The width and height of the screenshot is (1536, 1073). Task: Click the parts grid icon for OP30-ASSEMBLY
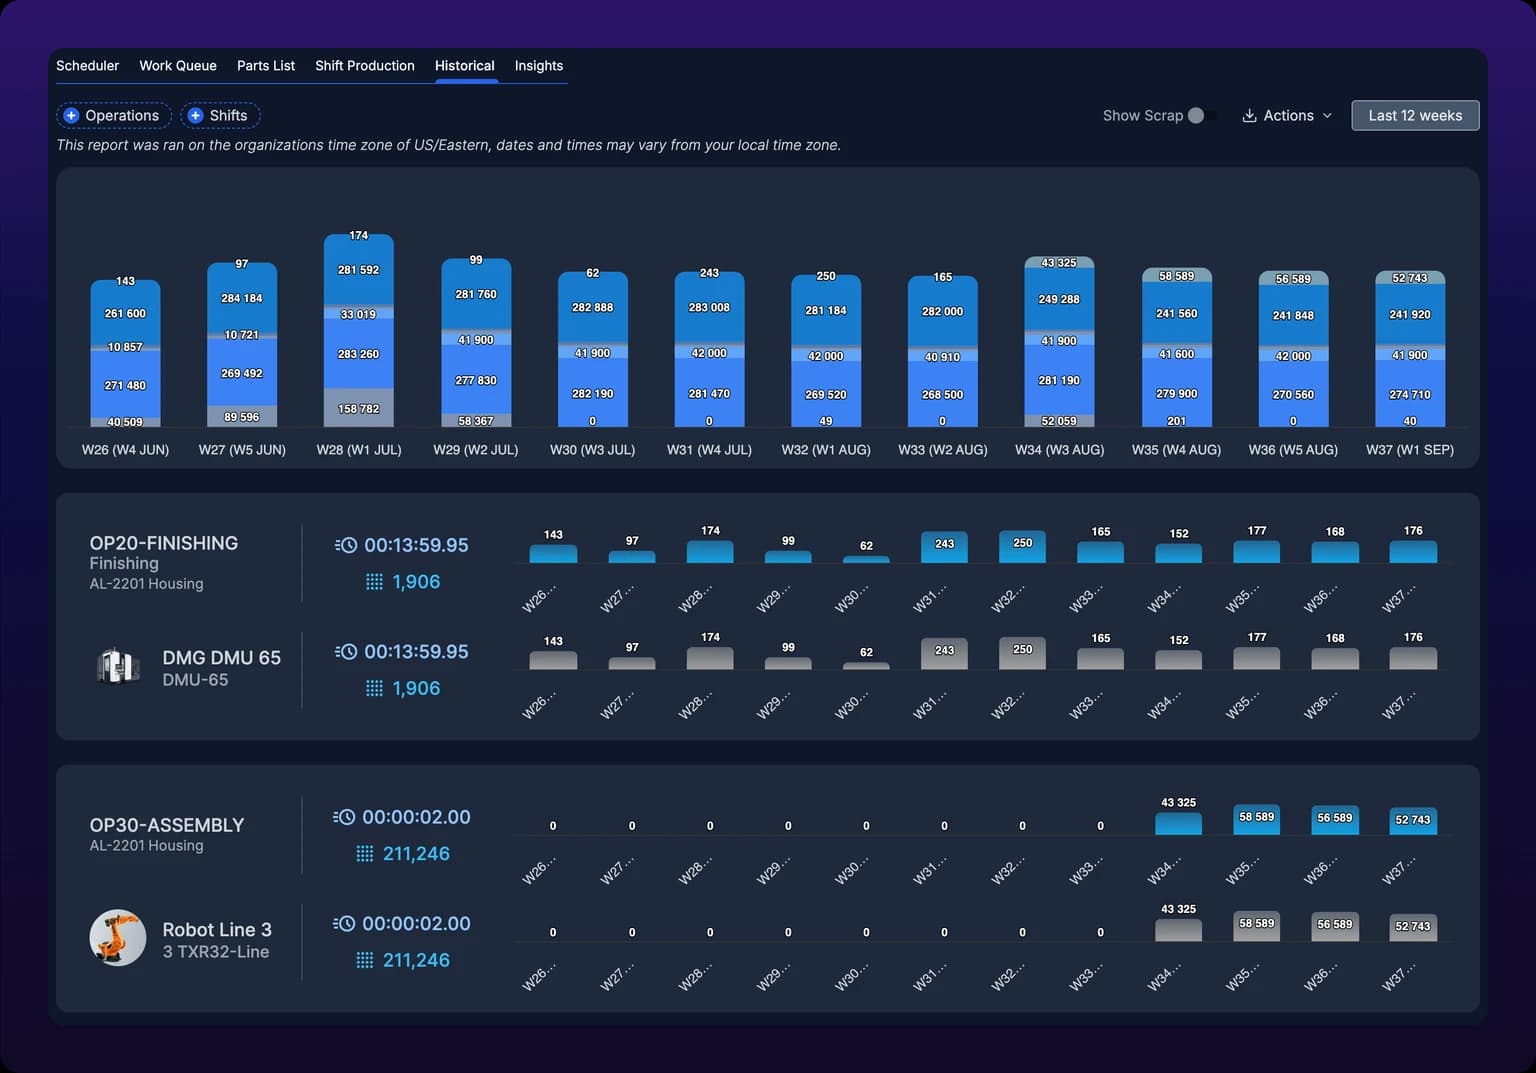pos(365,854)
